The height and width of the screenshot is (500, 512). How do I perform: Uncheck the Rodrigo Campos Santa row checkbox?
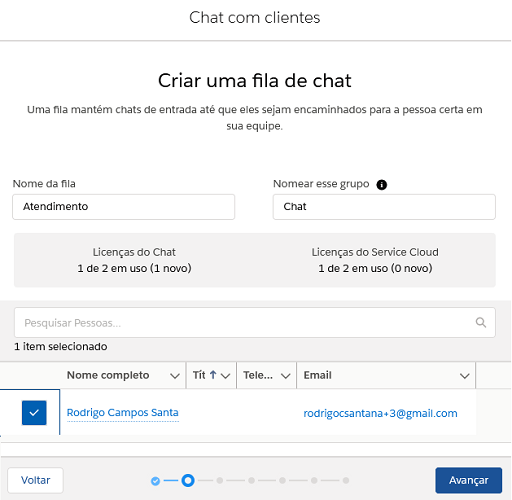click(34, 413)
